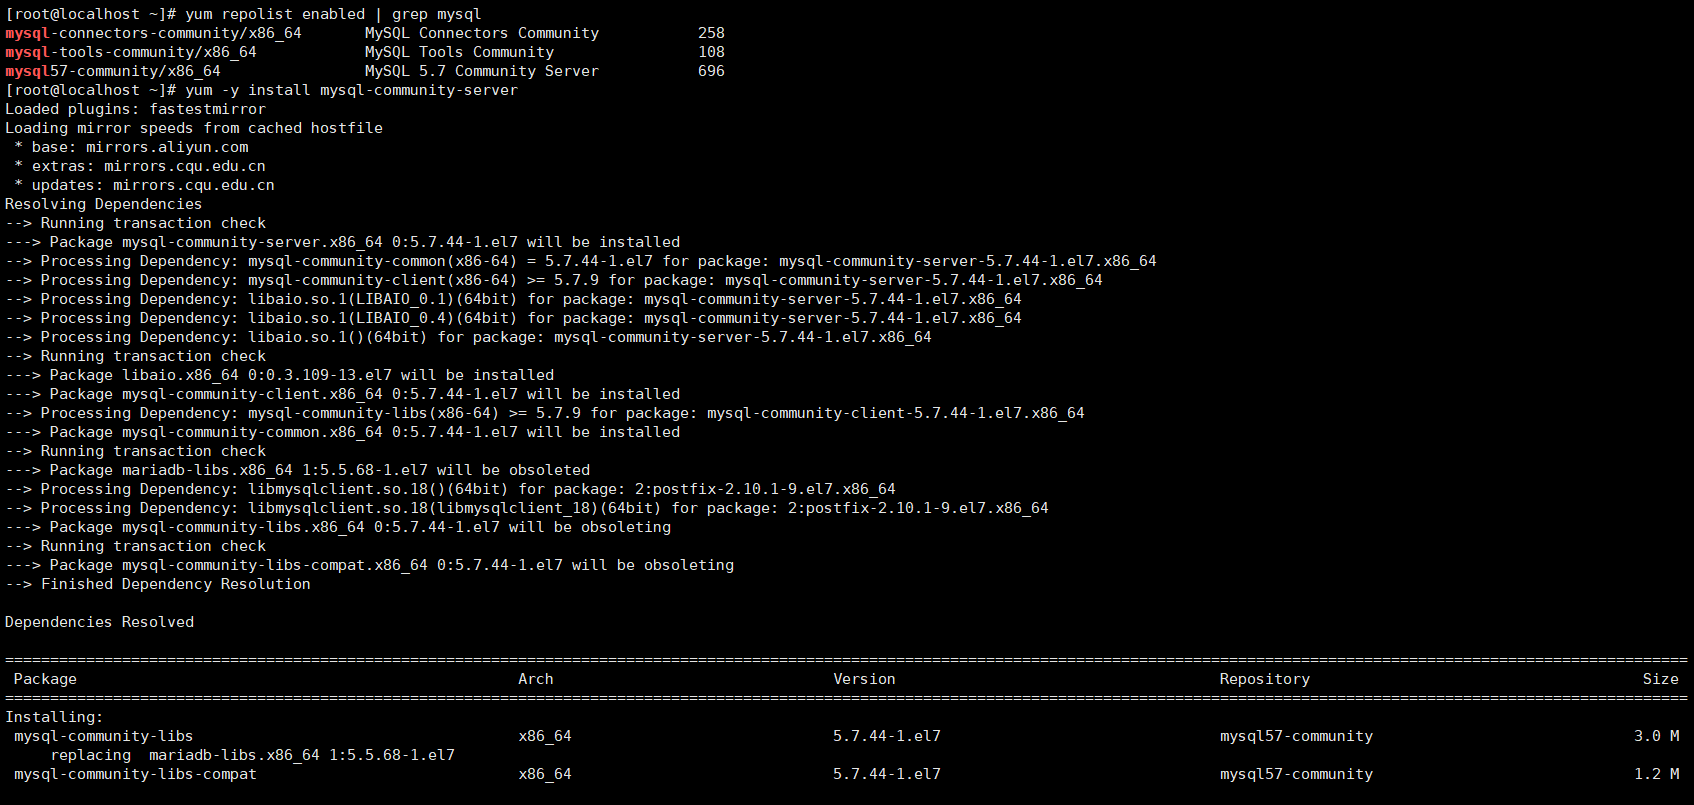Click 'Finished Dependency Resolution' line
This screenshot has width=1694, height=805.
point(158,584)
